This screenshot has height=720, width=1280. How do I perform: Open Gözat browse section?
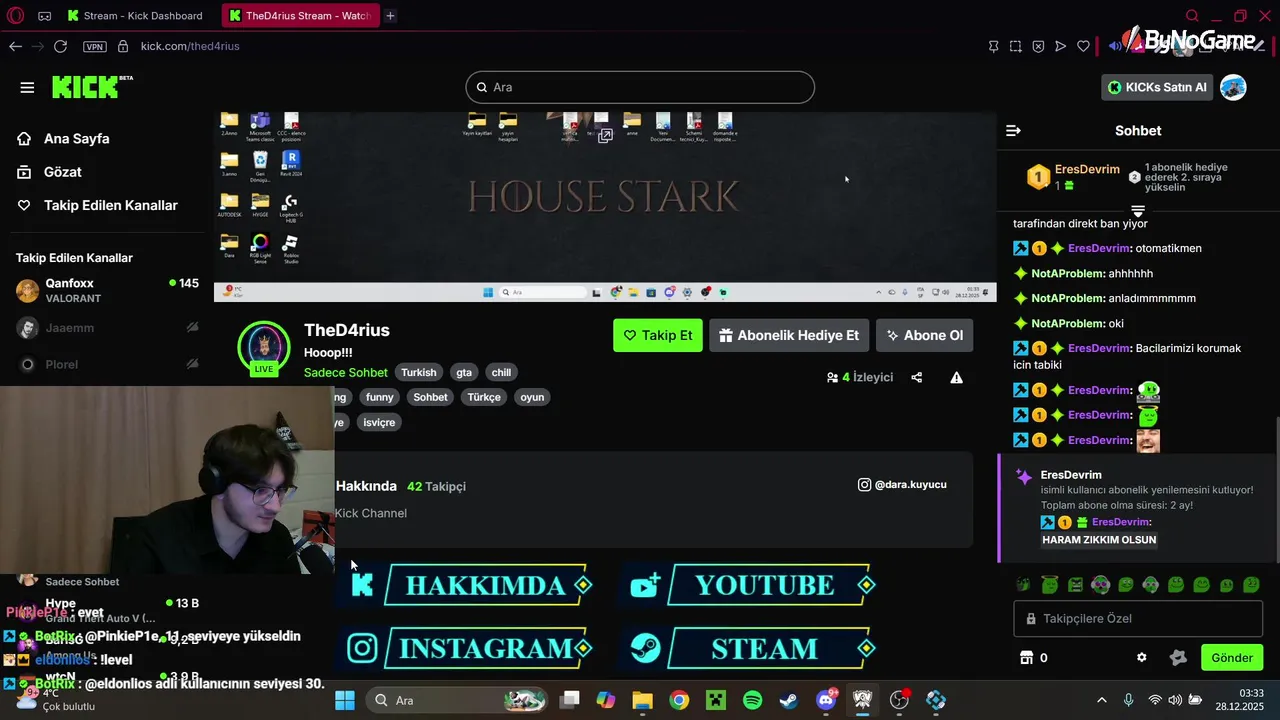[x=62, y=172]
